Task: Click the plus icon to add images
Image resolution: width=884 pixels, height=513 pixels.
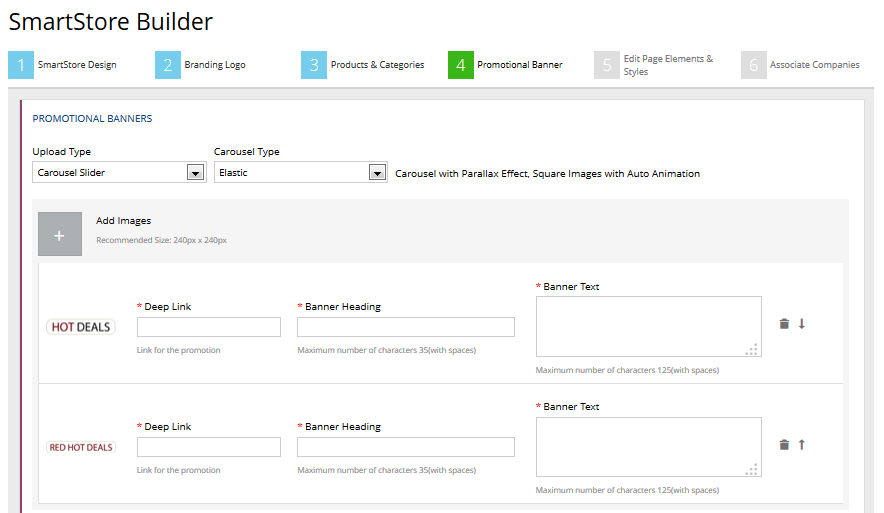Action: point(59,235)
